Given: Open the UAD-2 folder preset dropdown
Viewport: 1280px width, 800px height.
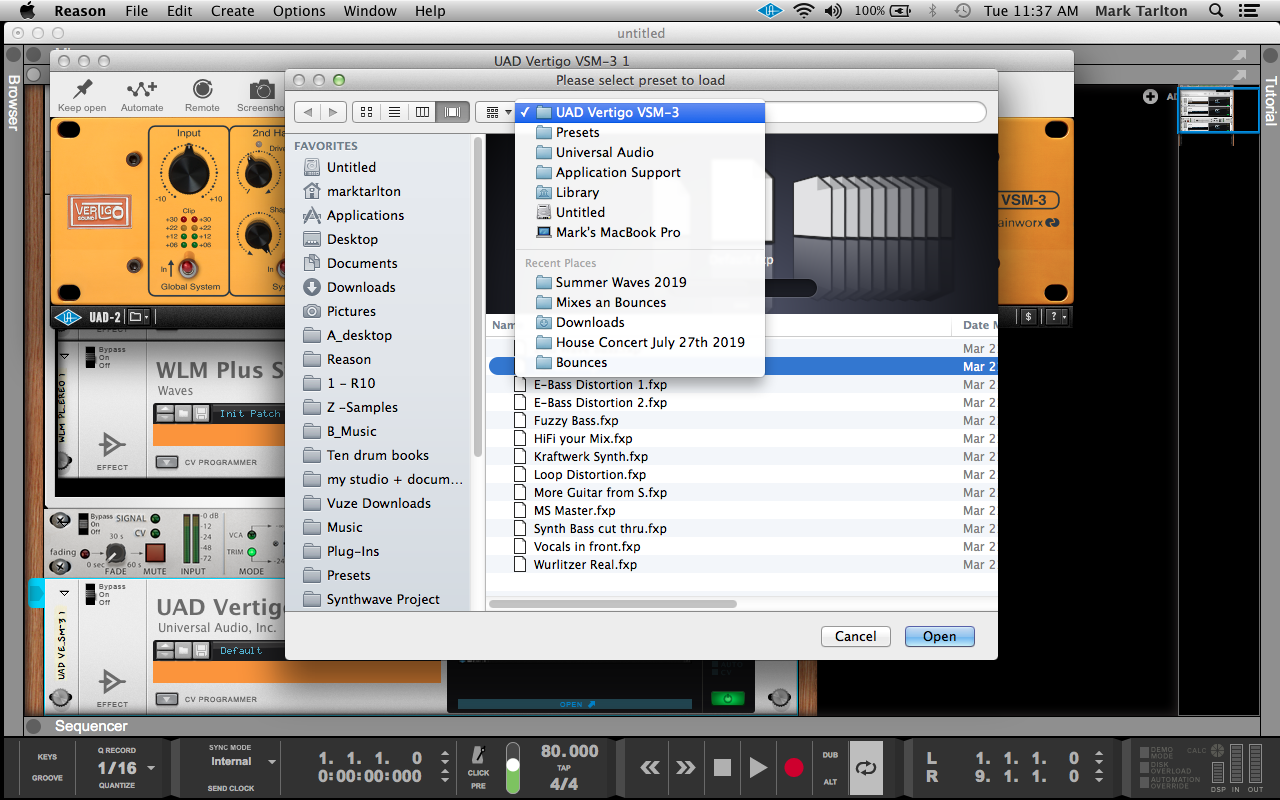Looking at the screenshot, I should pos(139,317).
